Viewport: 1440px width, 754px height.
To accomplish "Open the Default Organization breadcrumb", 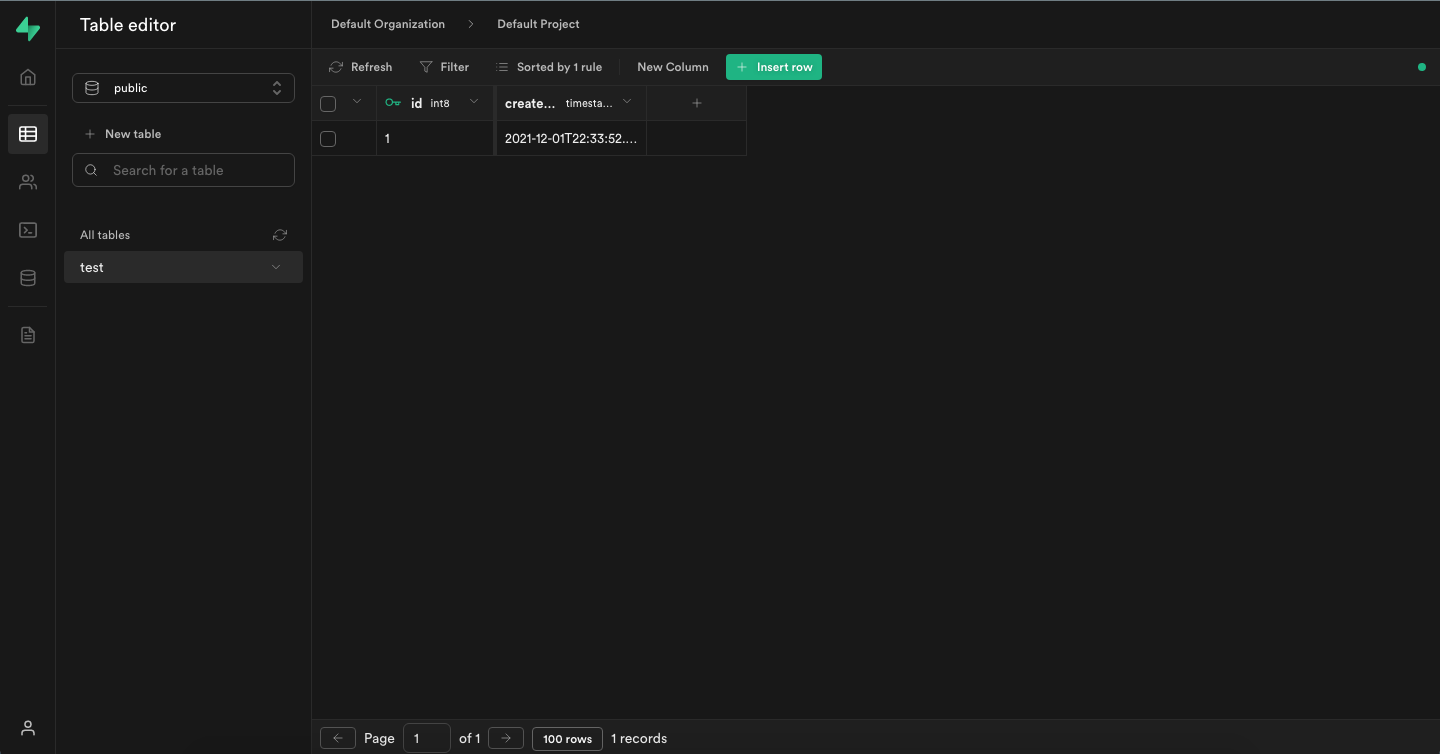I will click(x=388, y=24).
